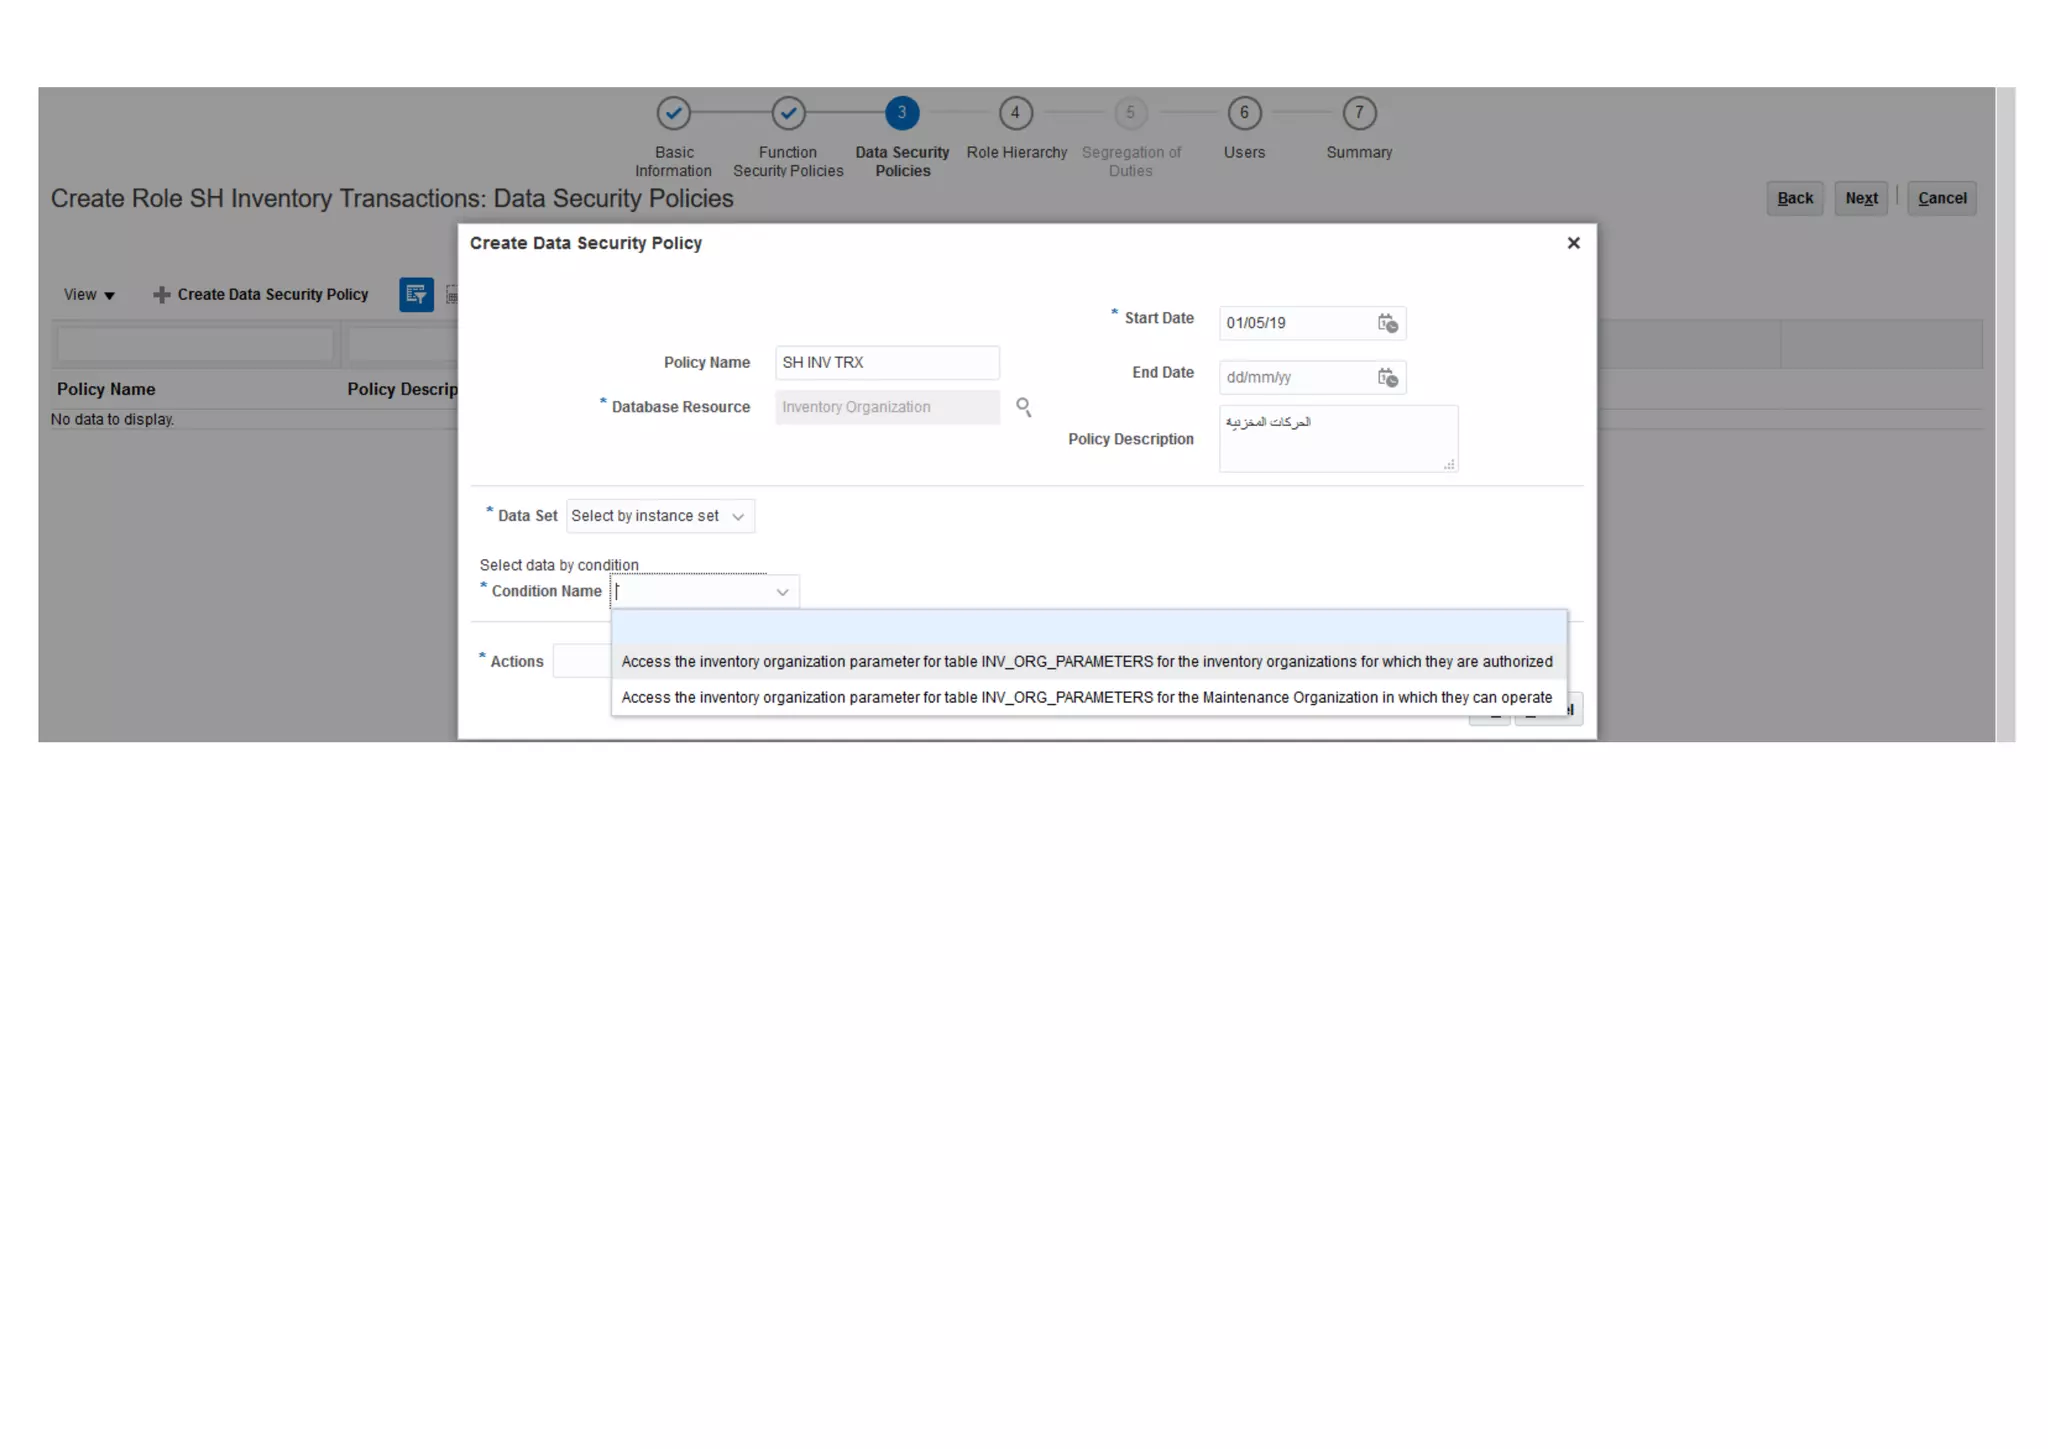Click the Query By Example filter icon
This screenshot has height=1449, width=2048.
(416, 295)
